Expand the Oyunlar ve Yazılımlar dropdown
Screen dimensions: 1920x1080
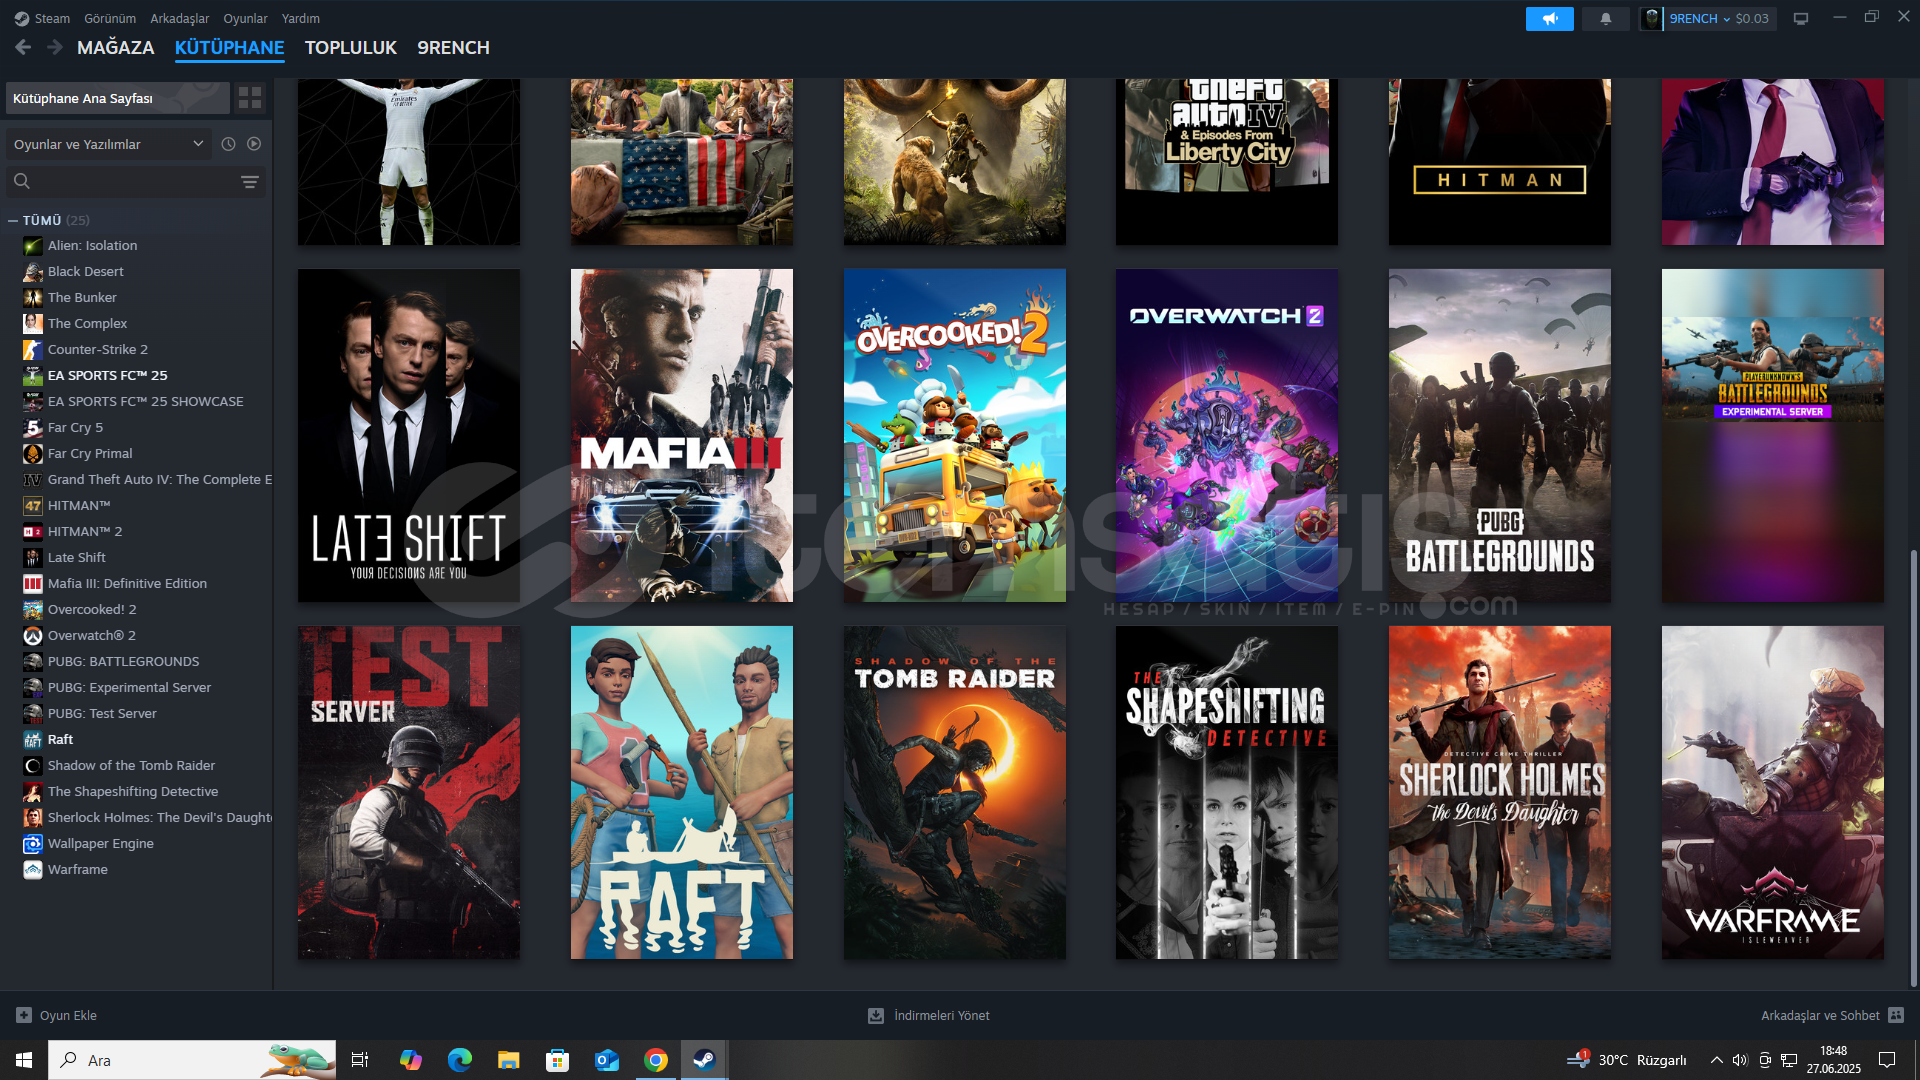109,144
